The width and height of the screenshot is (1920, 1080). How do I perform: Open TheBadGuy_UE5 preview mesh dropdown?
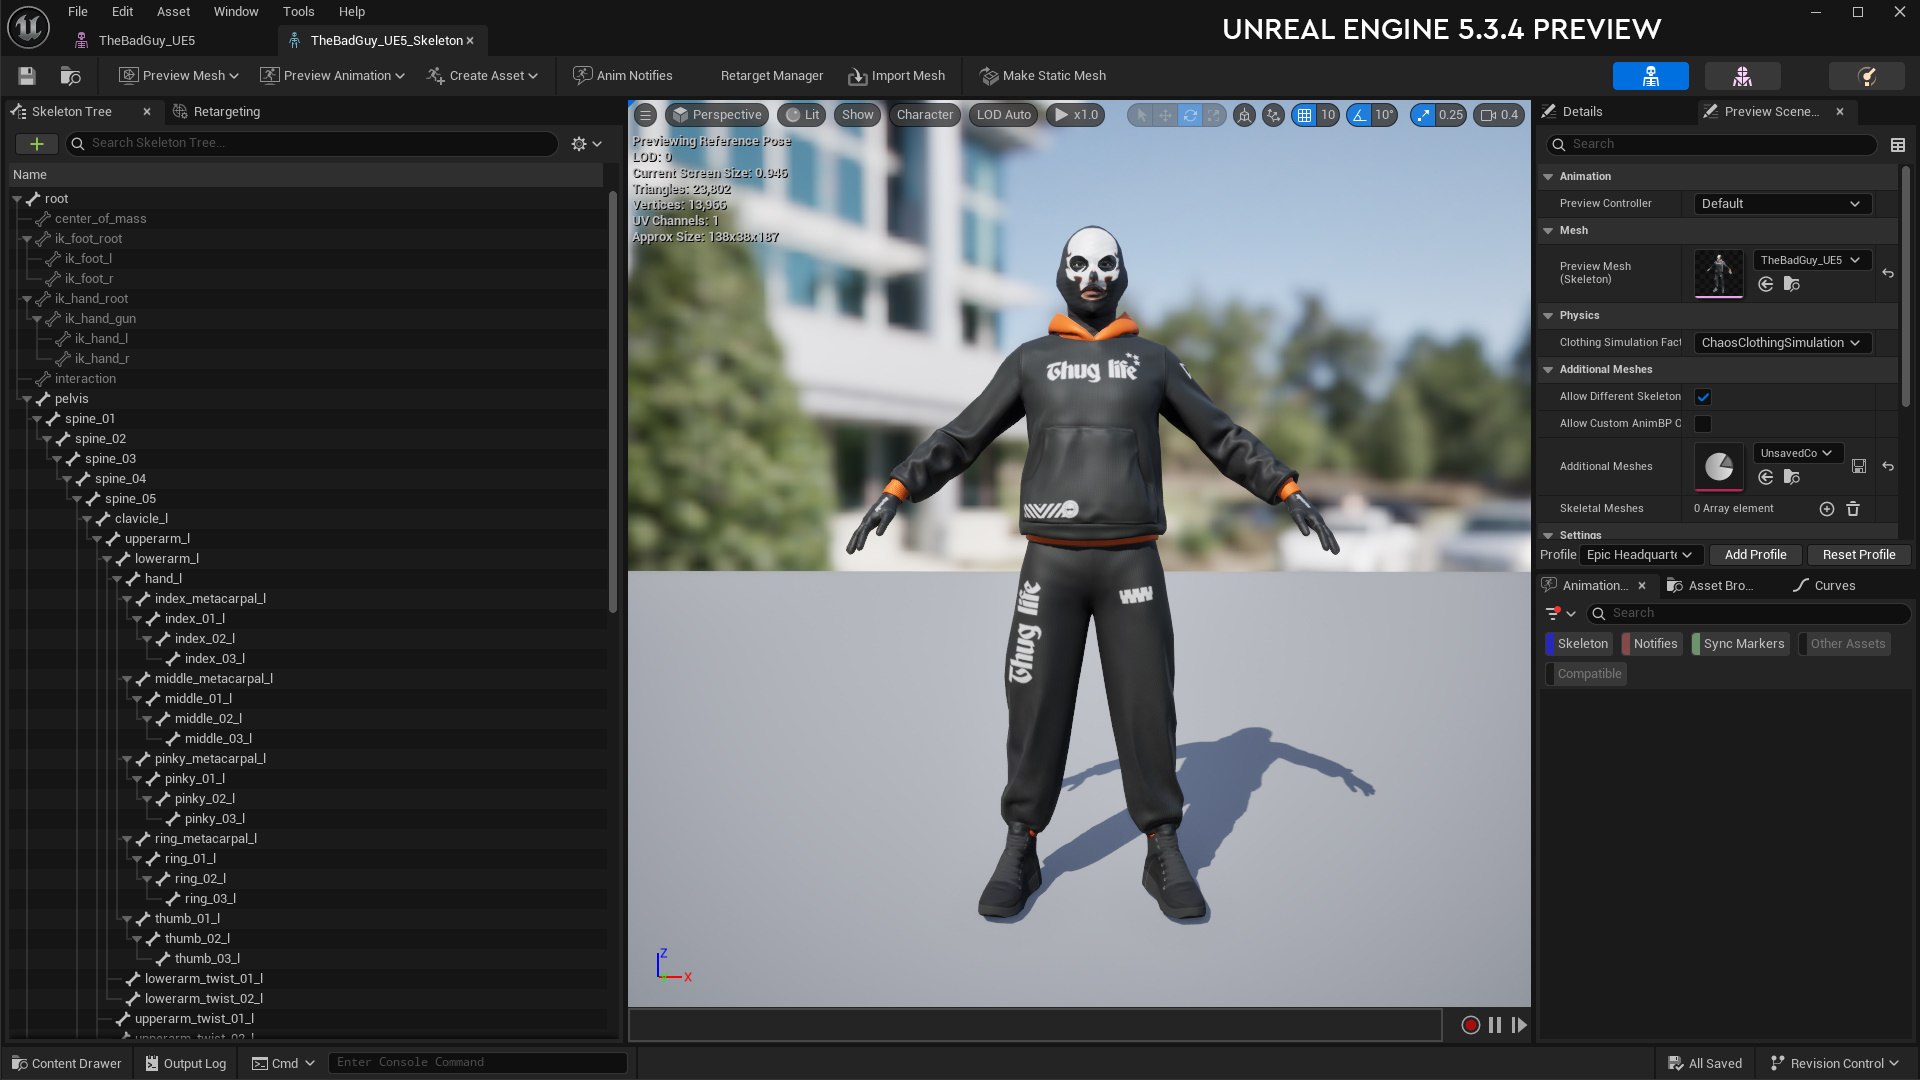[x=1811, y=260]
